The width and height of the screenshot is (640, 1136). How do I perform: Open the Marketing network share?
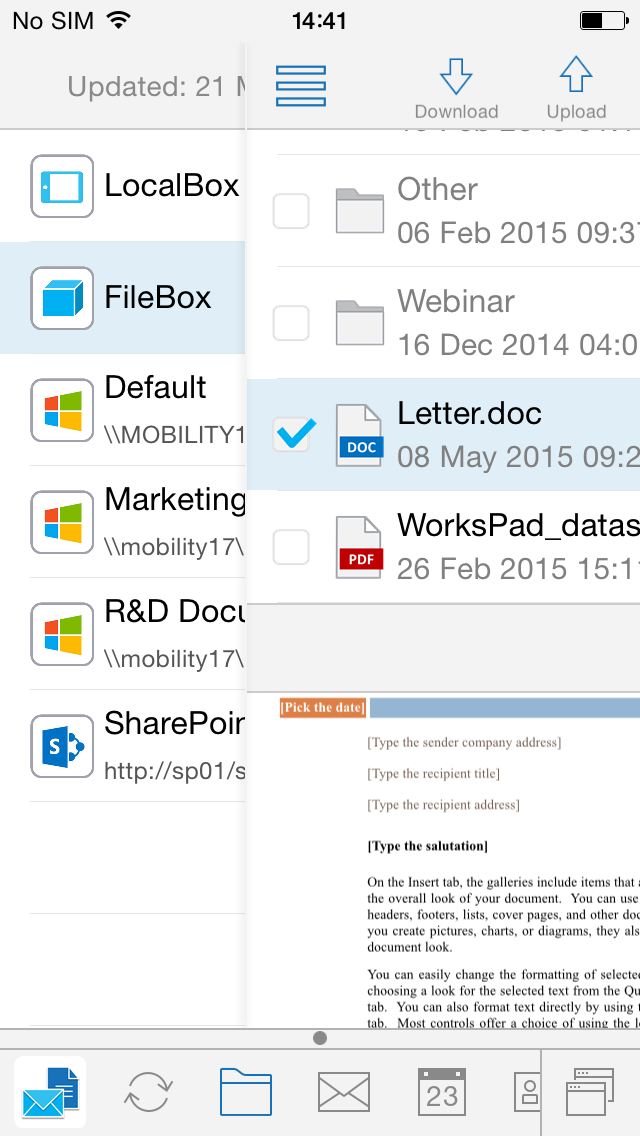(123, 522)
